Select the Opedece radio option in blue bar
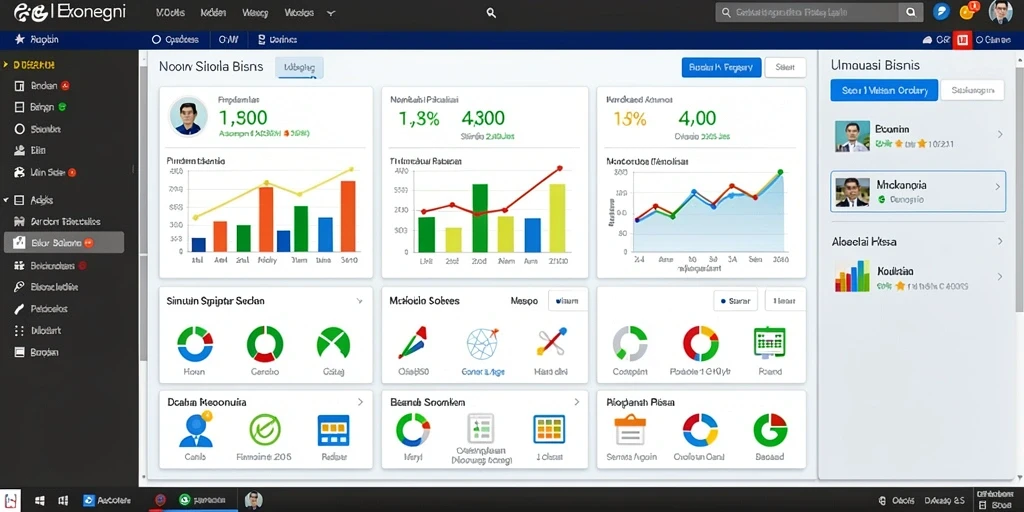 pos(175,40)
